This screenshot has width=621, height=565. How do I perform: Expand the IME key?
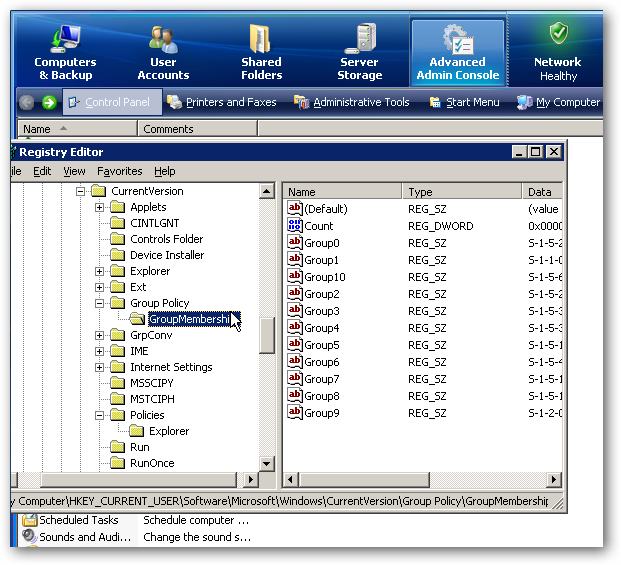coord(99,352)
